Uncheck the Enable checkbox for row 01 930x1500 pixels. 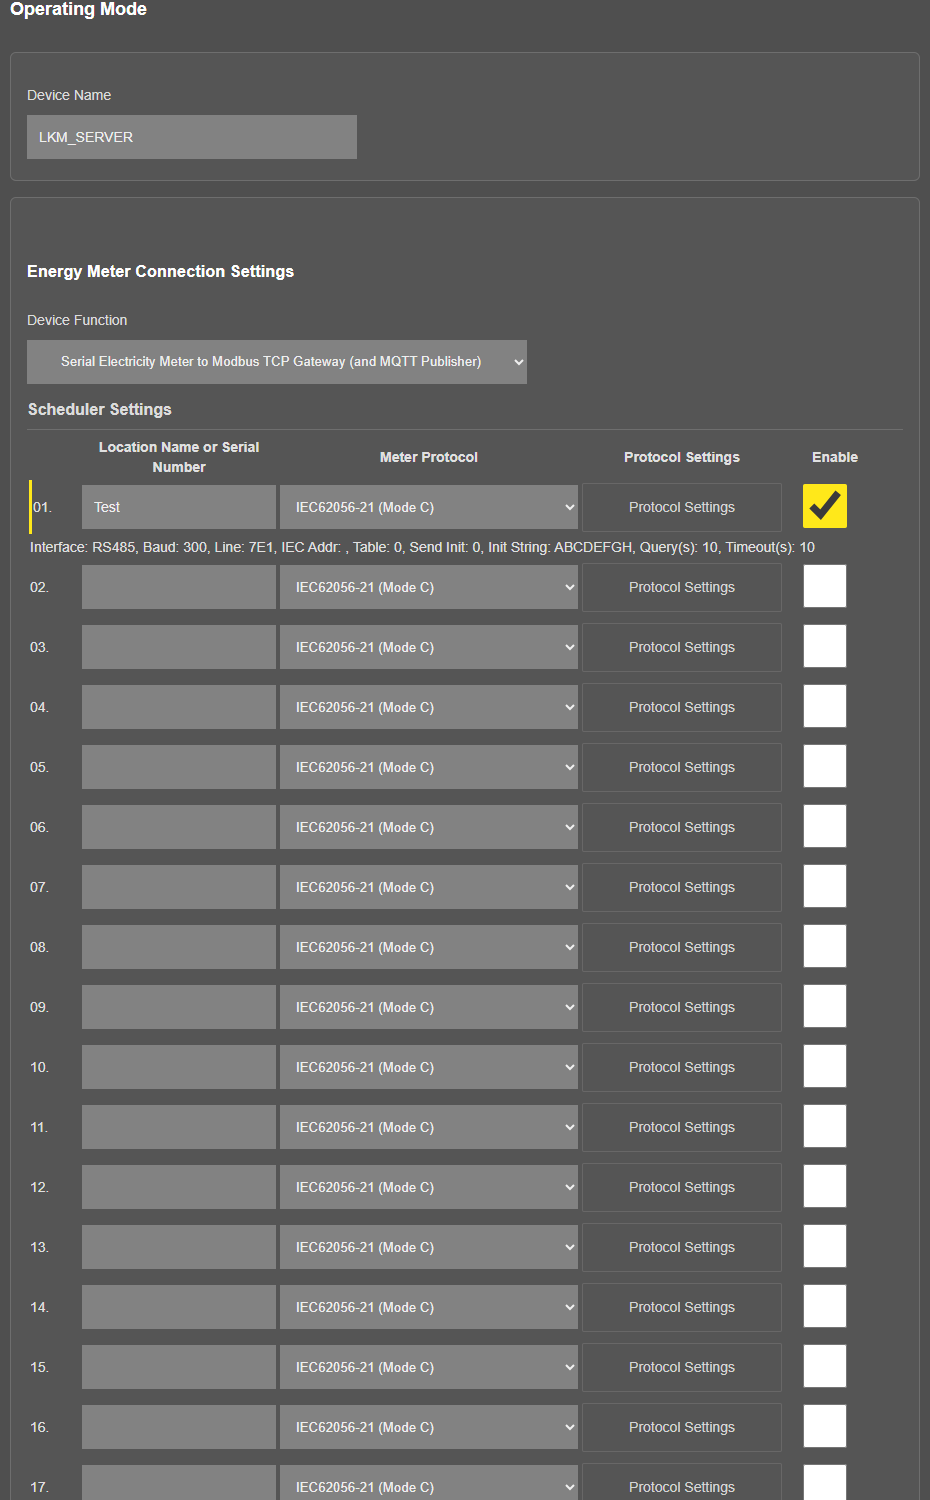tap(825, 506)
